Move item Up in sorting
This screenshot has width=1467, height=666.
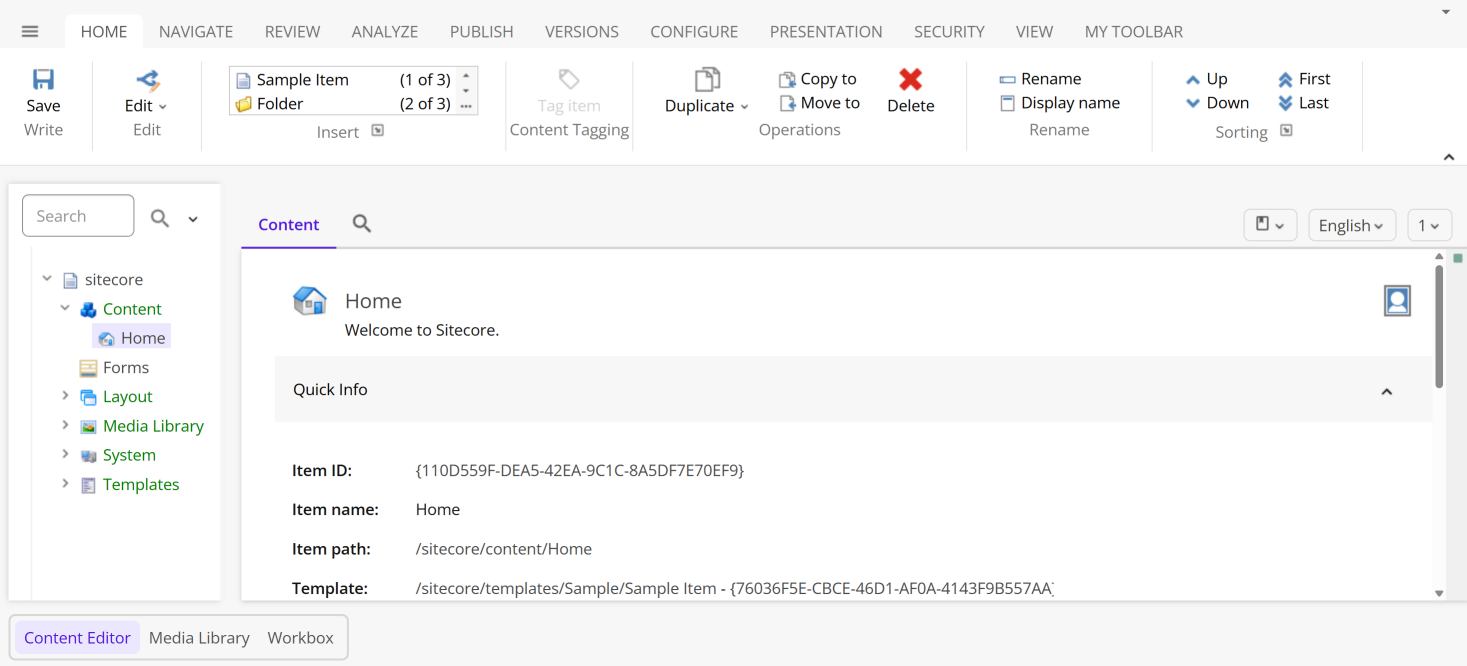click(x=1206, y=79)
